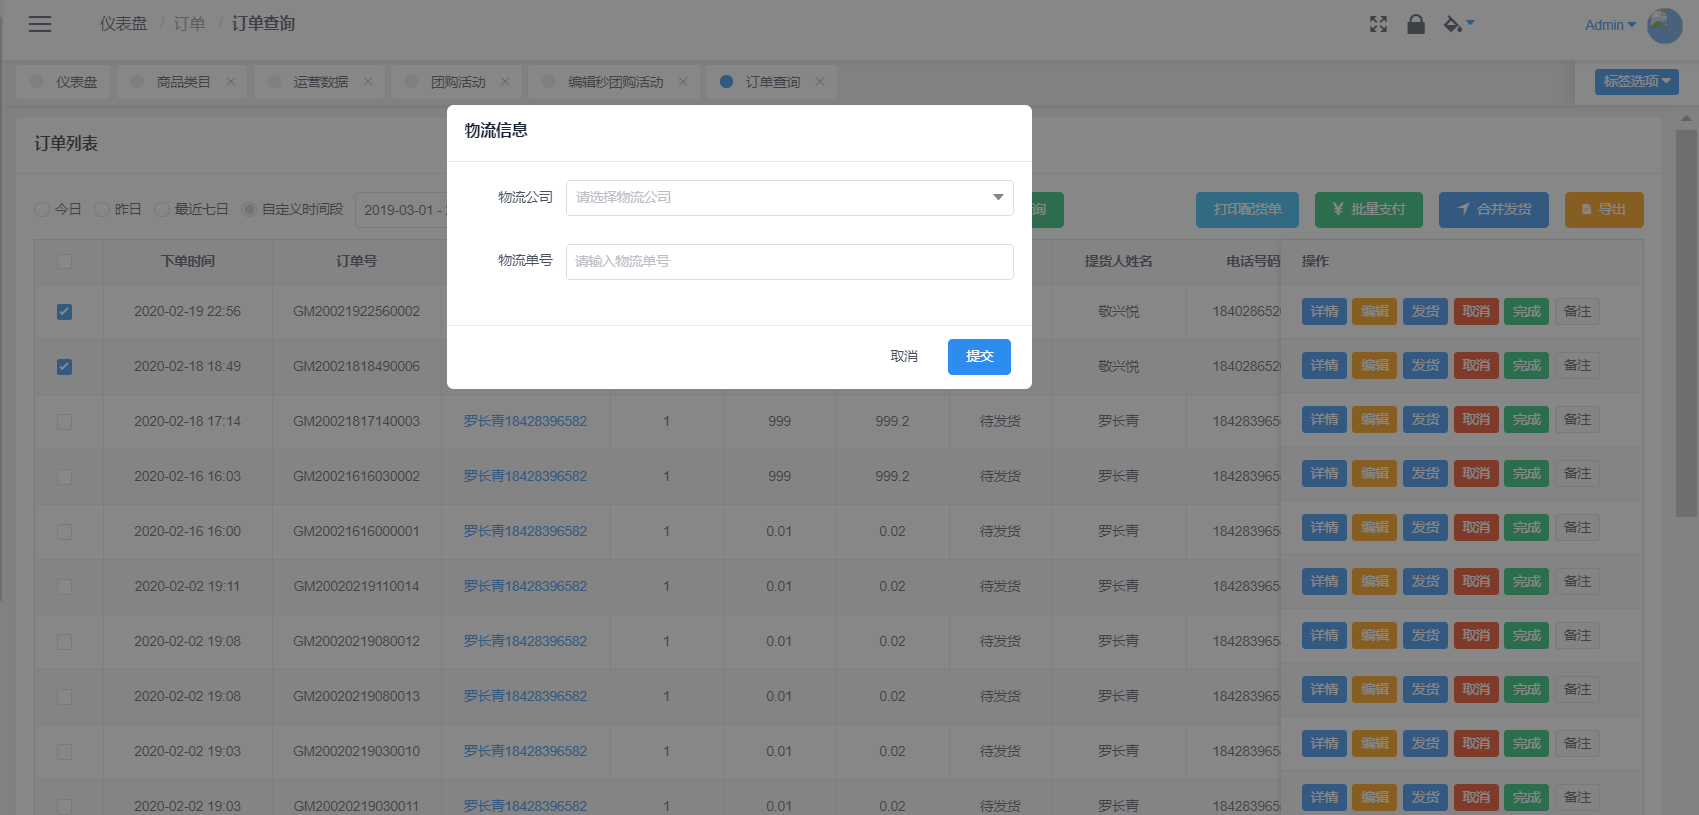This screenshot has width=1699, height=815.
Task: Click the 批量支付 button
Action: (1368, 209)
